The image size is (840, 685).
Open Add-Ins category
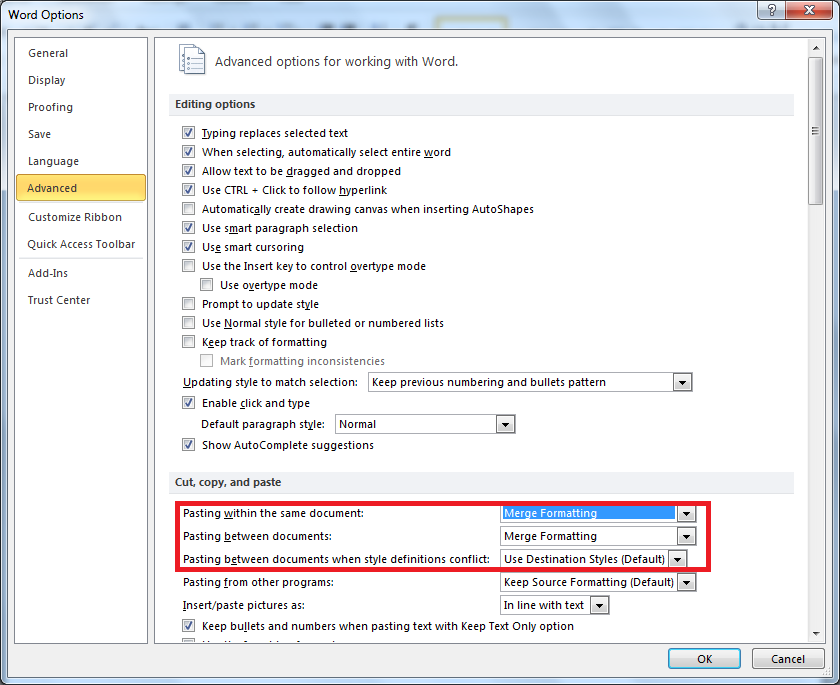pos(81,273)
